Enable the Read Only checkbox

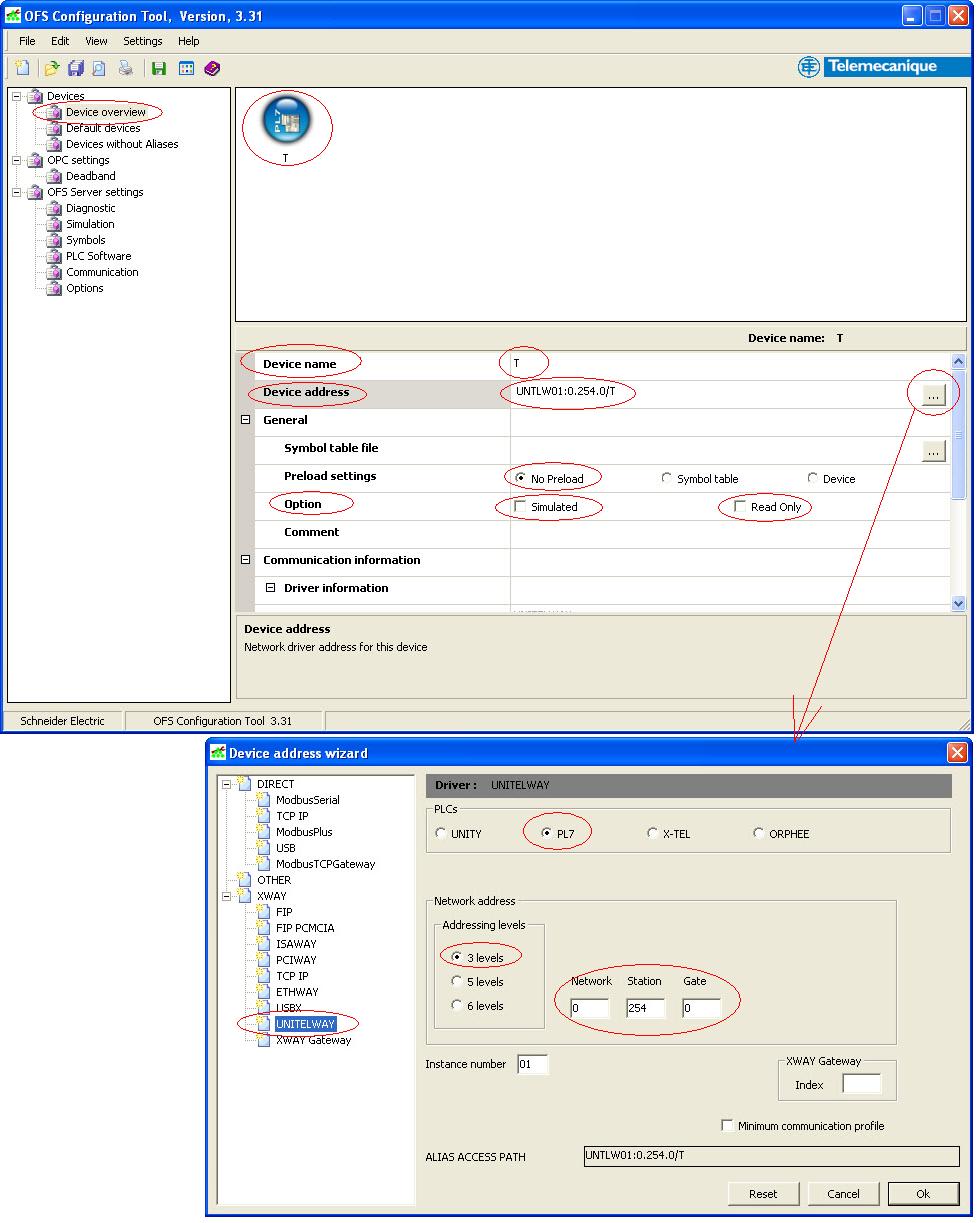[740, 507]
